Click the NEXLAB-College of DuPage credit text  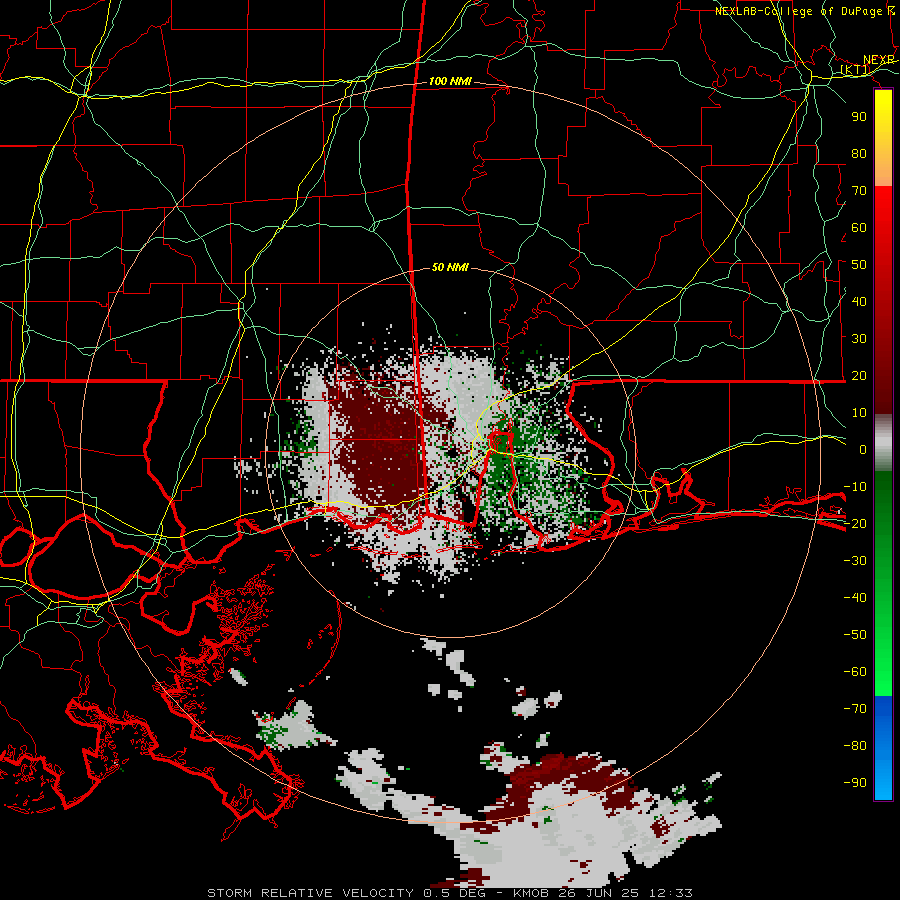pos(805,11)
